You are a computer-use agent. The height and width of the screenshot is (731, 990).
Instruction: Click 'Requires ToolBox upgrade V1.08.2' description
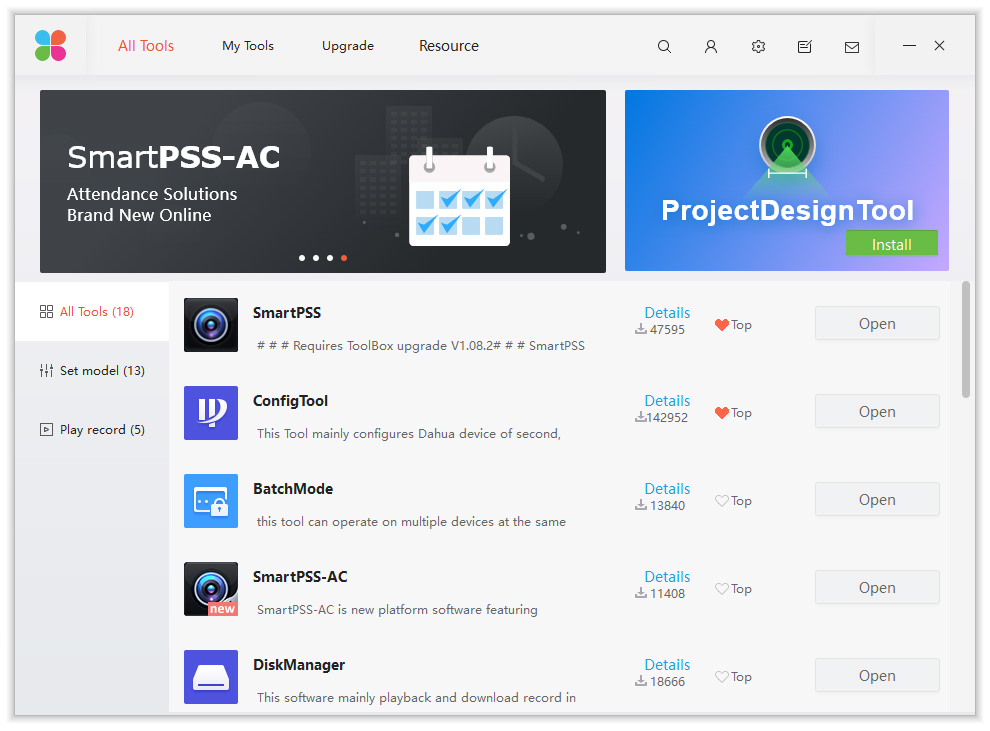pyautogui.click(x=420, y=346)
